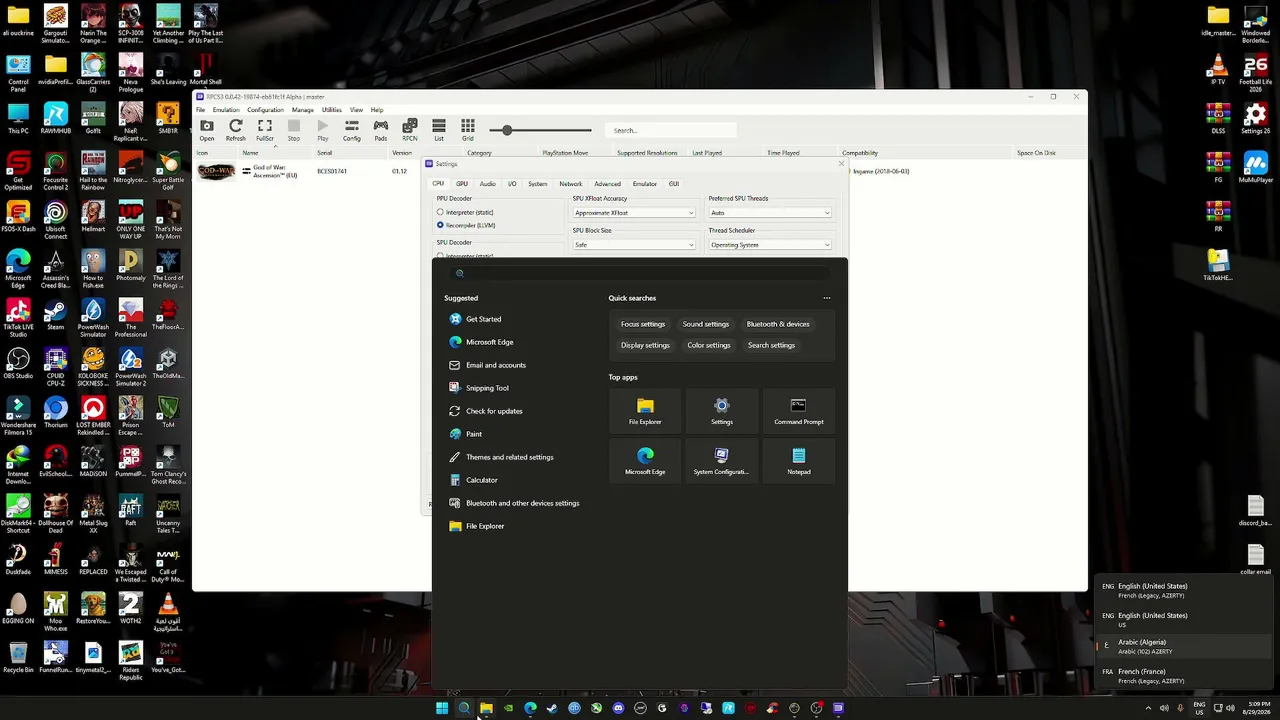Open Discord from the taskbar
The height and width of the screenshot is (720, 1280).
pyautogui.click(x=618, y=708)
